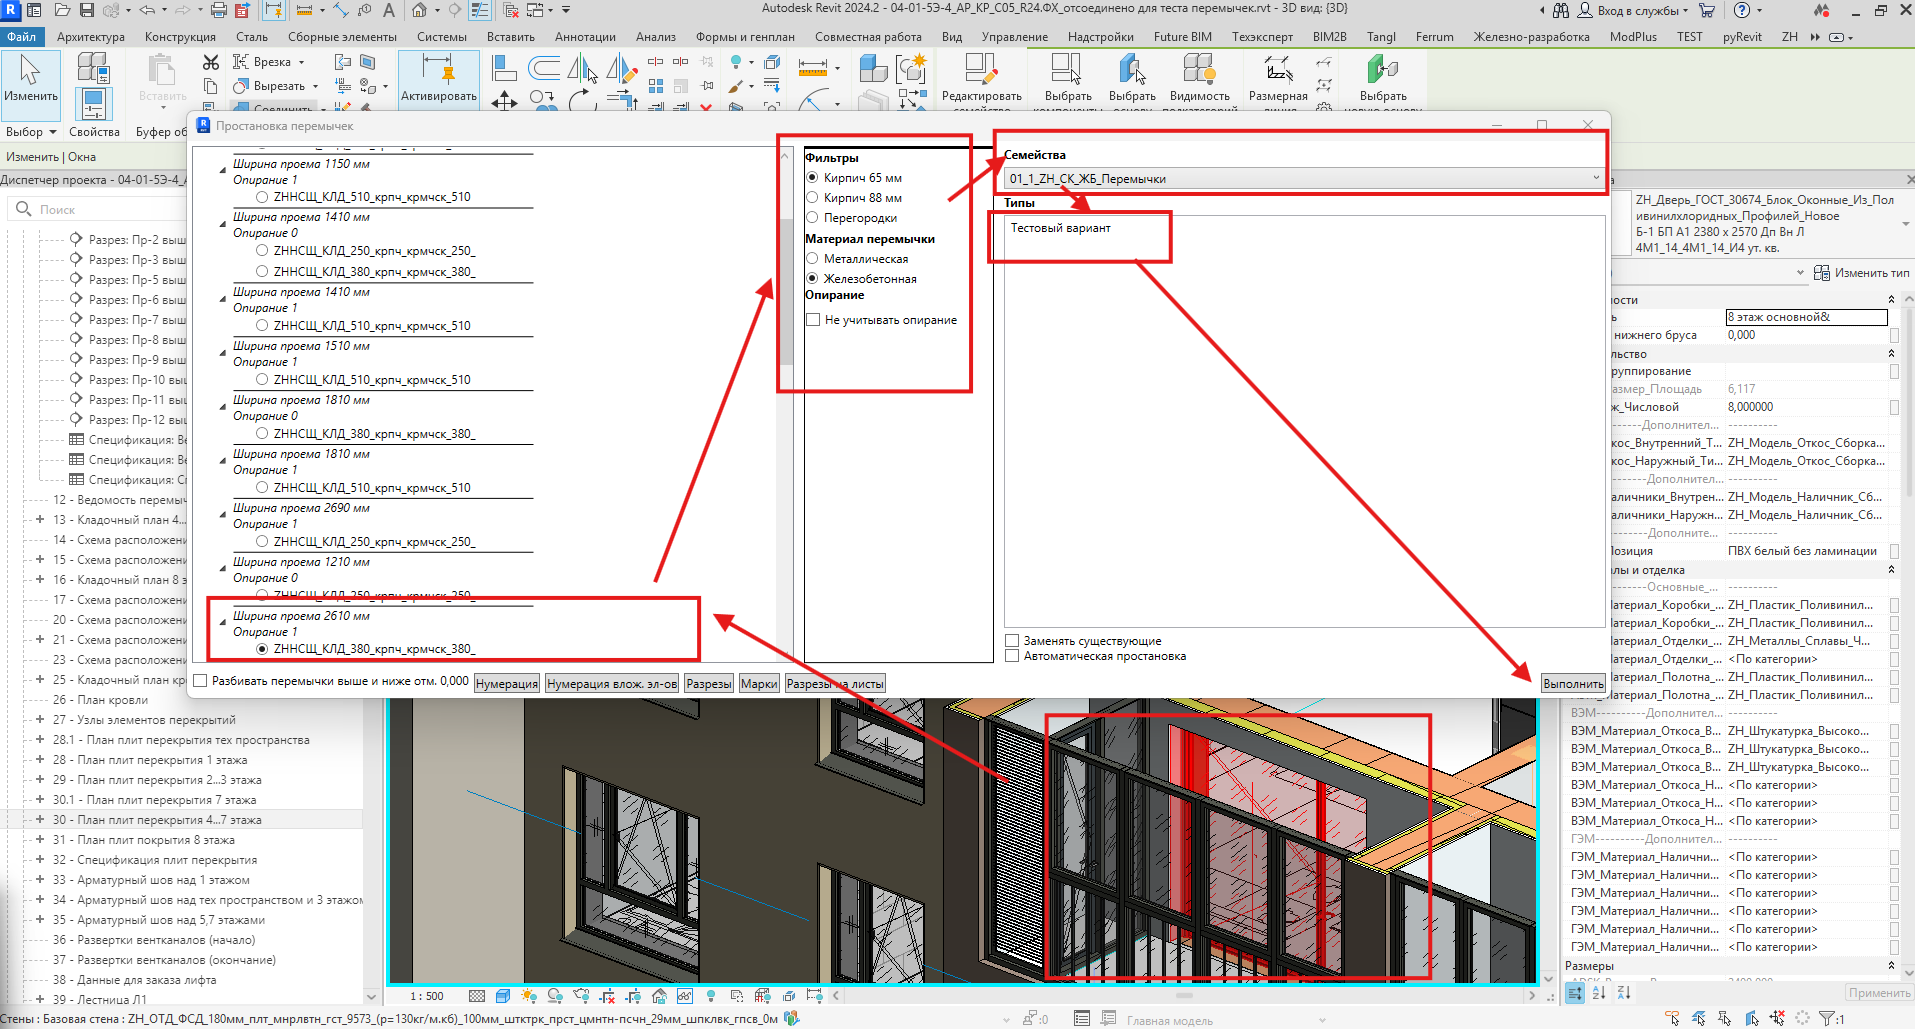Viewport: 1915px width, 1029px height.
Task: Click the Разрезы button
Action: (x=709, y=684)
